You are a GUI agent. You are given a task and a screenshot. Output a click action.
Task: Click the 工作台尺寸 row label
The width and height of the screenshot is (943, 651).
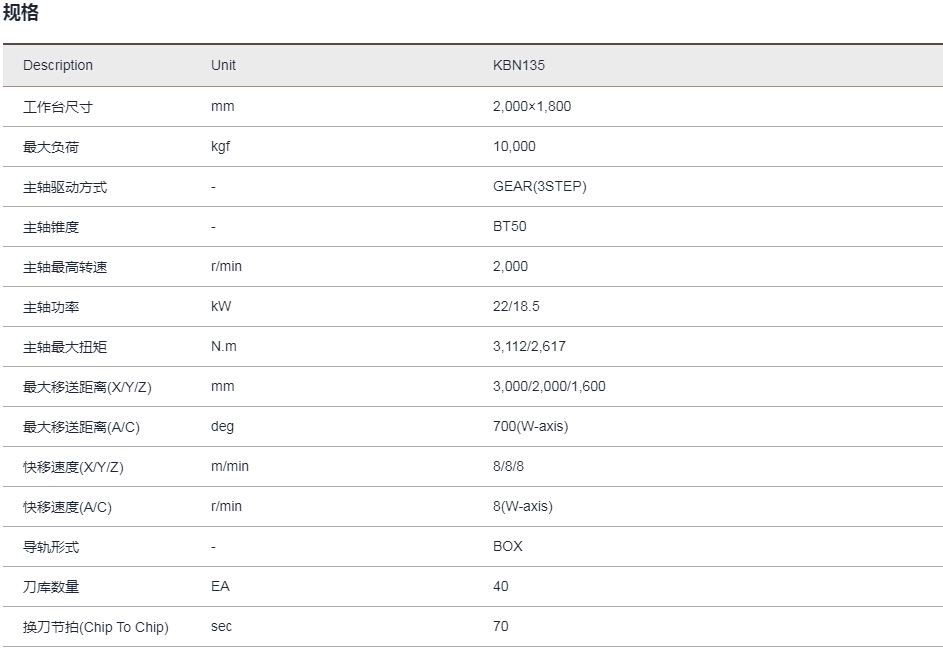point(58,107)
